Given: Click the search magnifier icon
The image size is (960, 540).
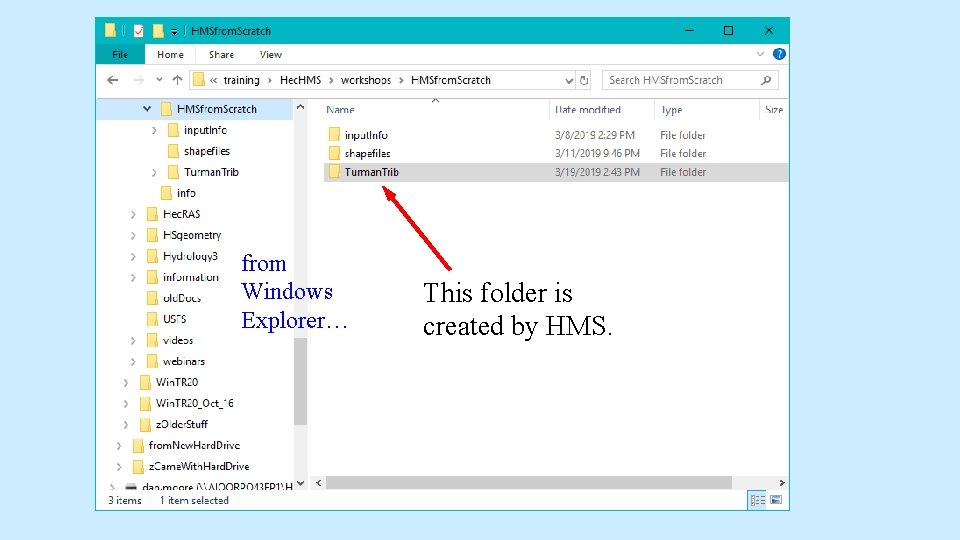Looking at the screenshot, I should 766,80.
